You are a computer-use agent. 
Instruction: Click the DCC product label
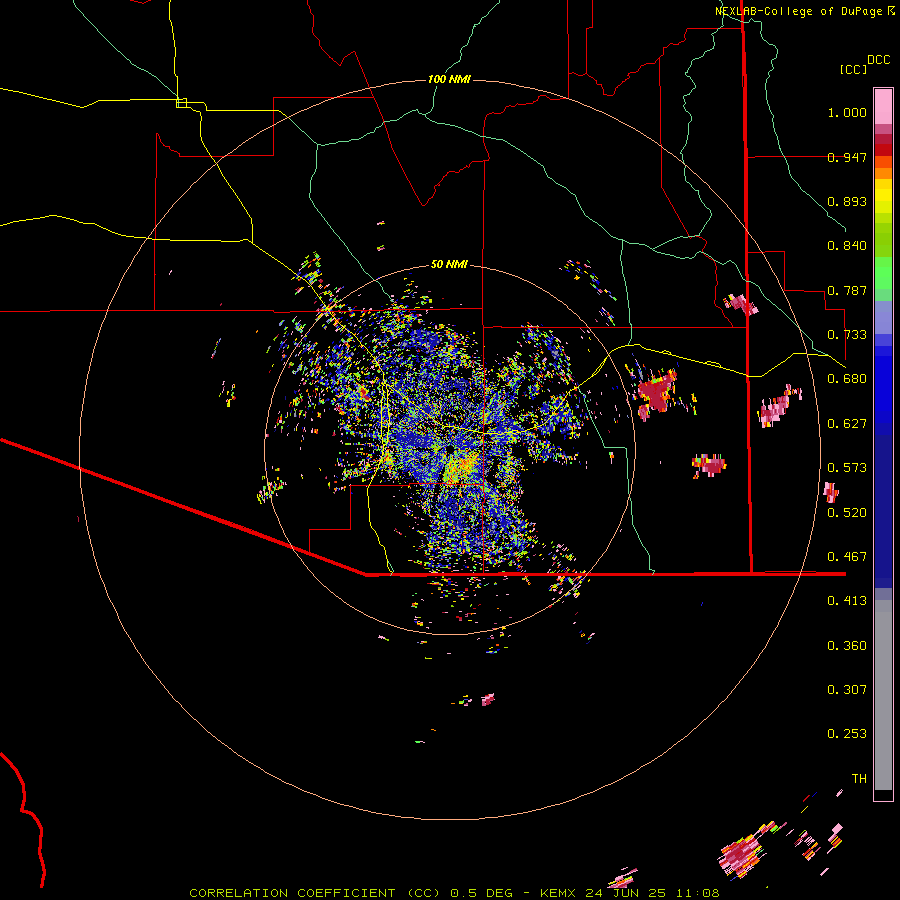pyautogui.click(x=879, y=60)
